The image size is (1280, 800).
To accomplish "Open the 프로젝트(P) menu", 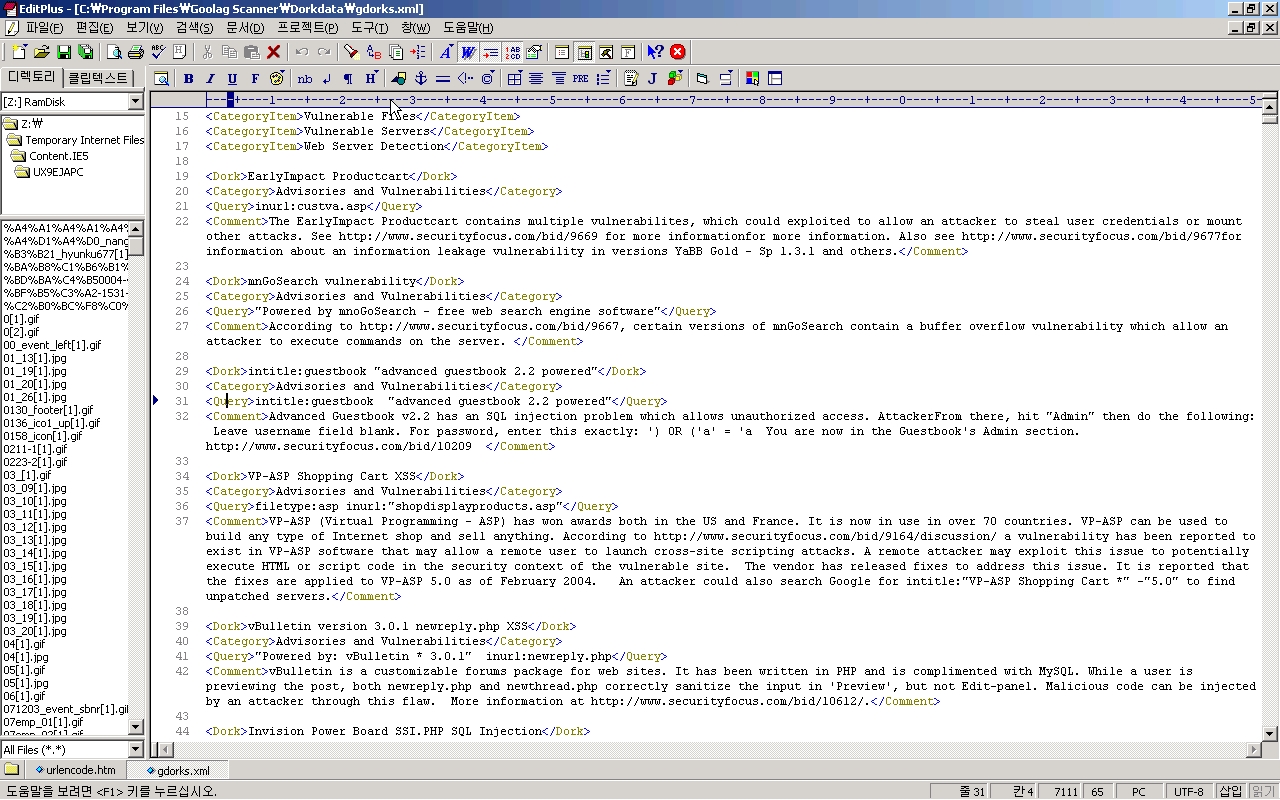I will pos(307,28).
